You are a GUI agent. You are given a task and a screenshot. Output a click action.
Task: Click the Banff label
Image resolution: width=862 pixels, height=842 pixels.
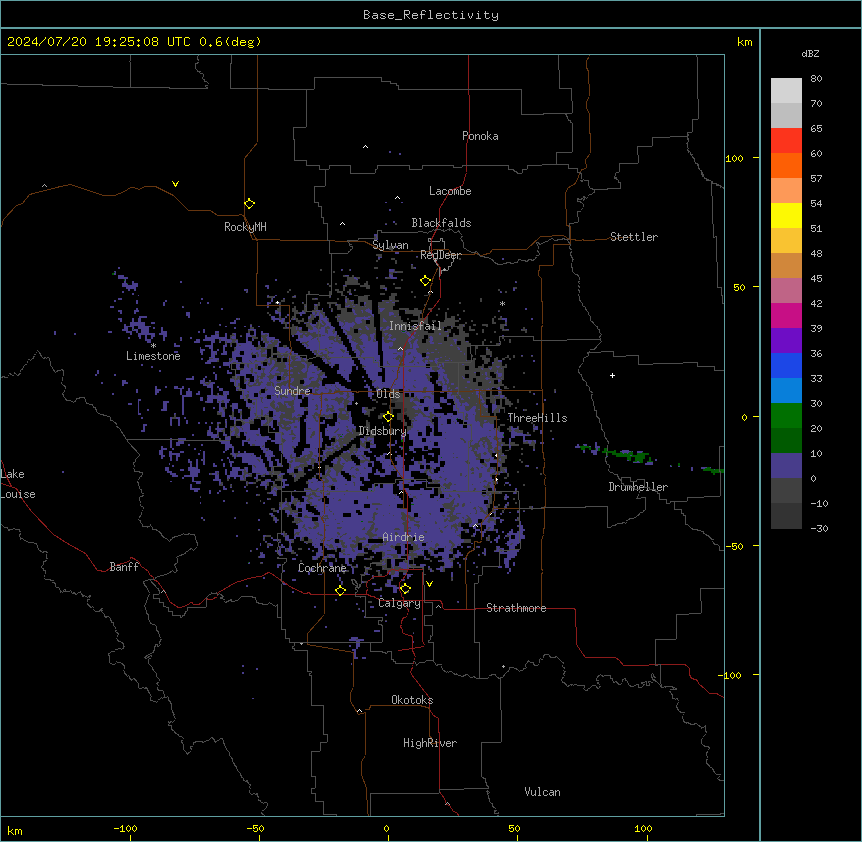coord(124,567)
